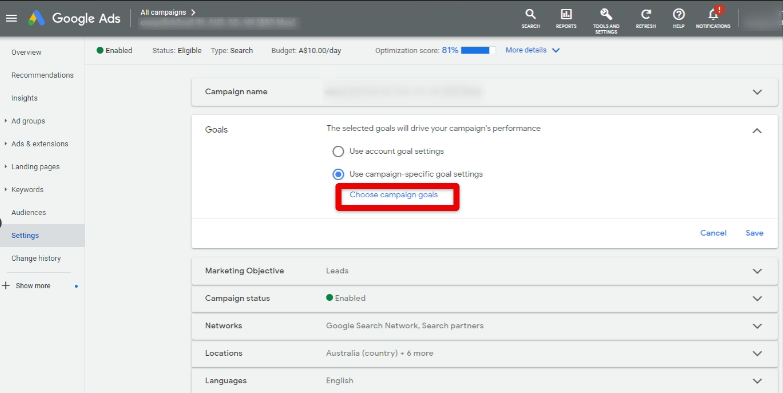The height and width of the screenshot is (393, 783).
Task: Expand More details of optimization score
Action: (532, 50)
